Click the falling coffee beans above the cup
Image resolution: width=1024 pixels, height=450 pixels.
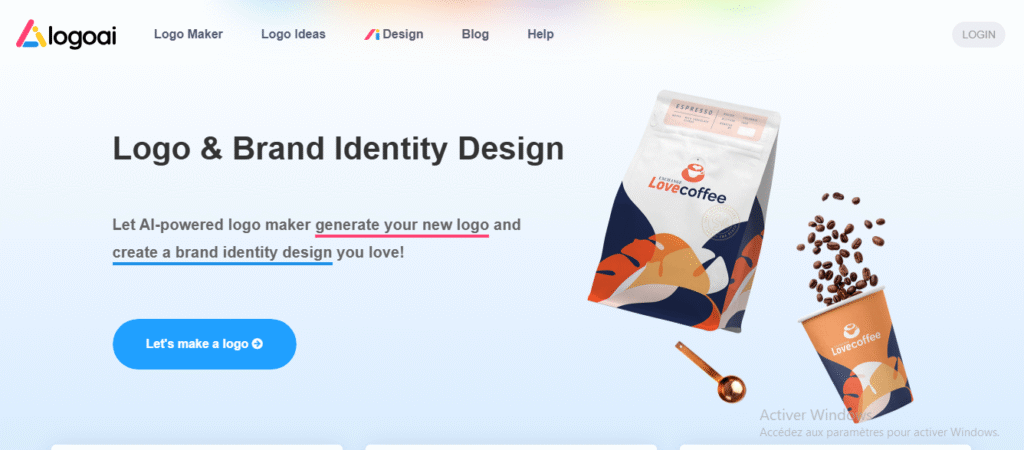click(x=839, y=248)
